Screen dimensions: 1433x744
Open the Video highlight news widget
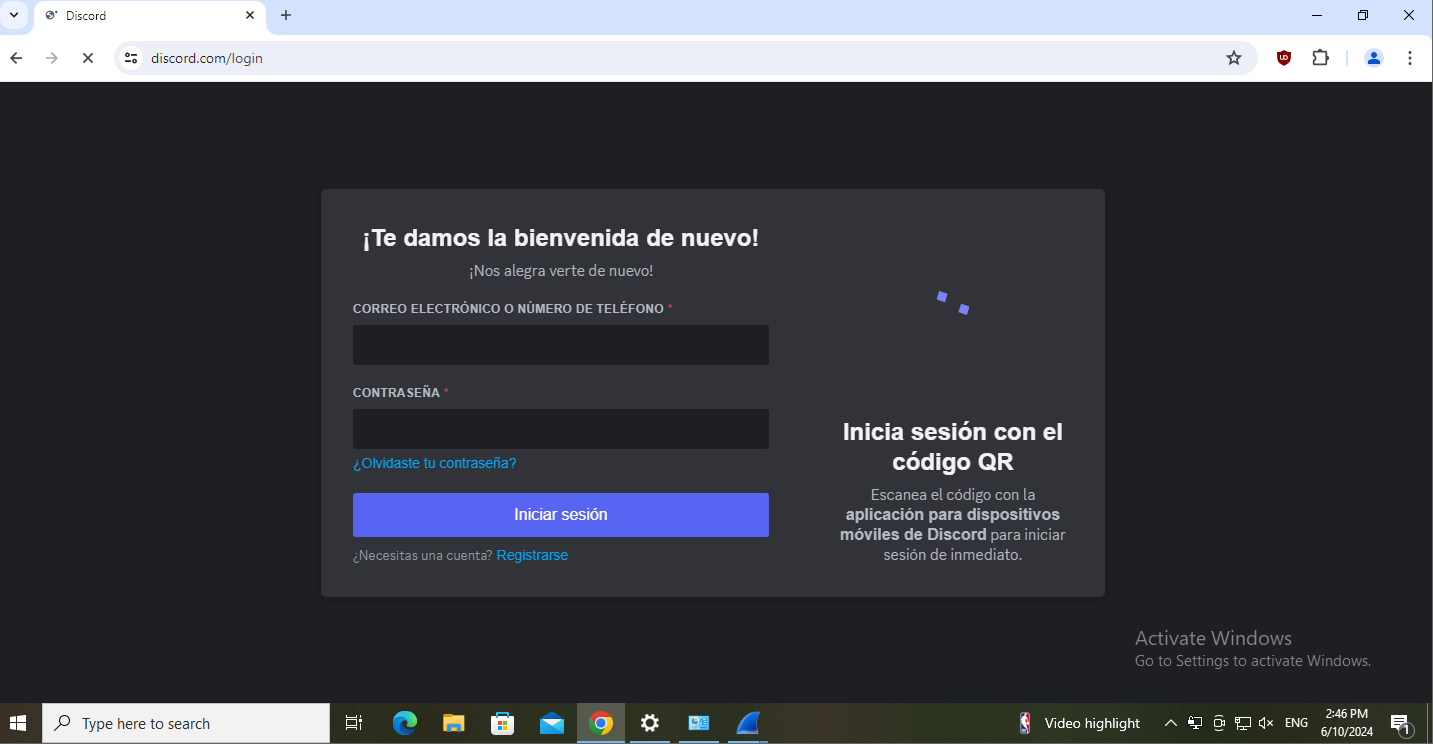tap(1080, 723)
